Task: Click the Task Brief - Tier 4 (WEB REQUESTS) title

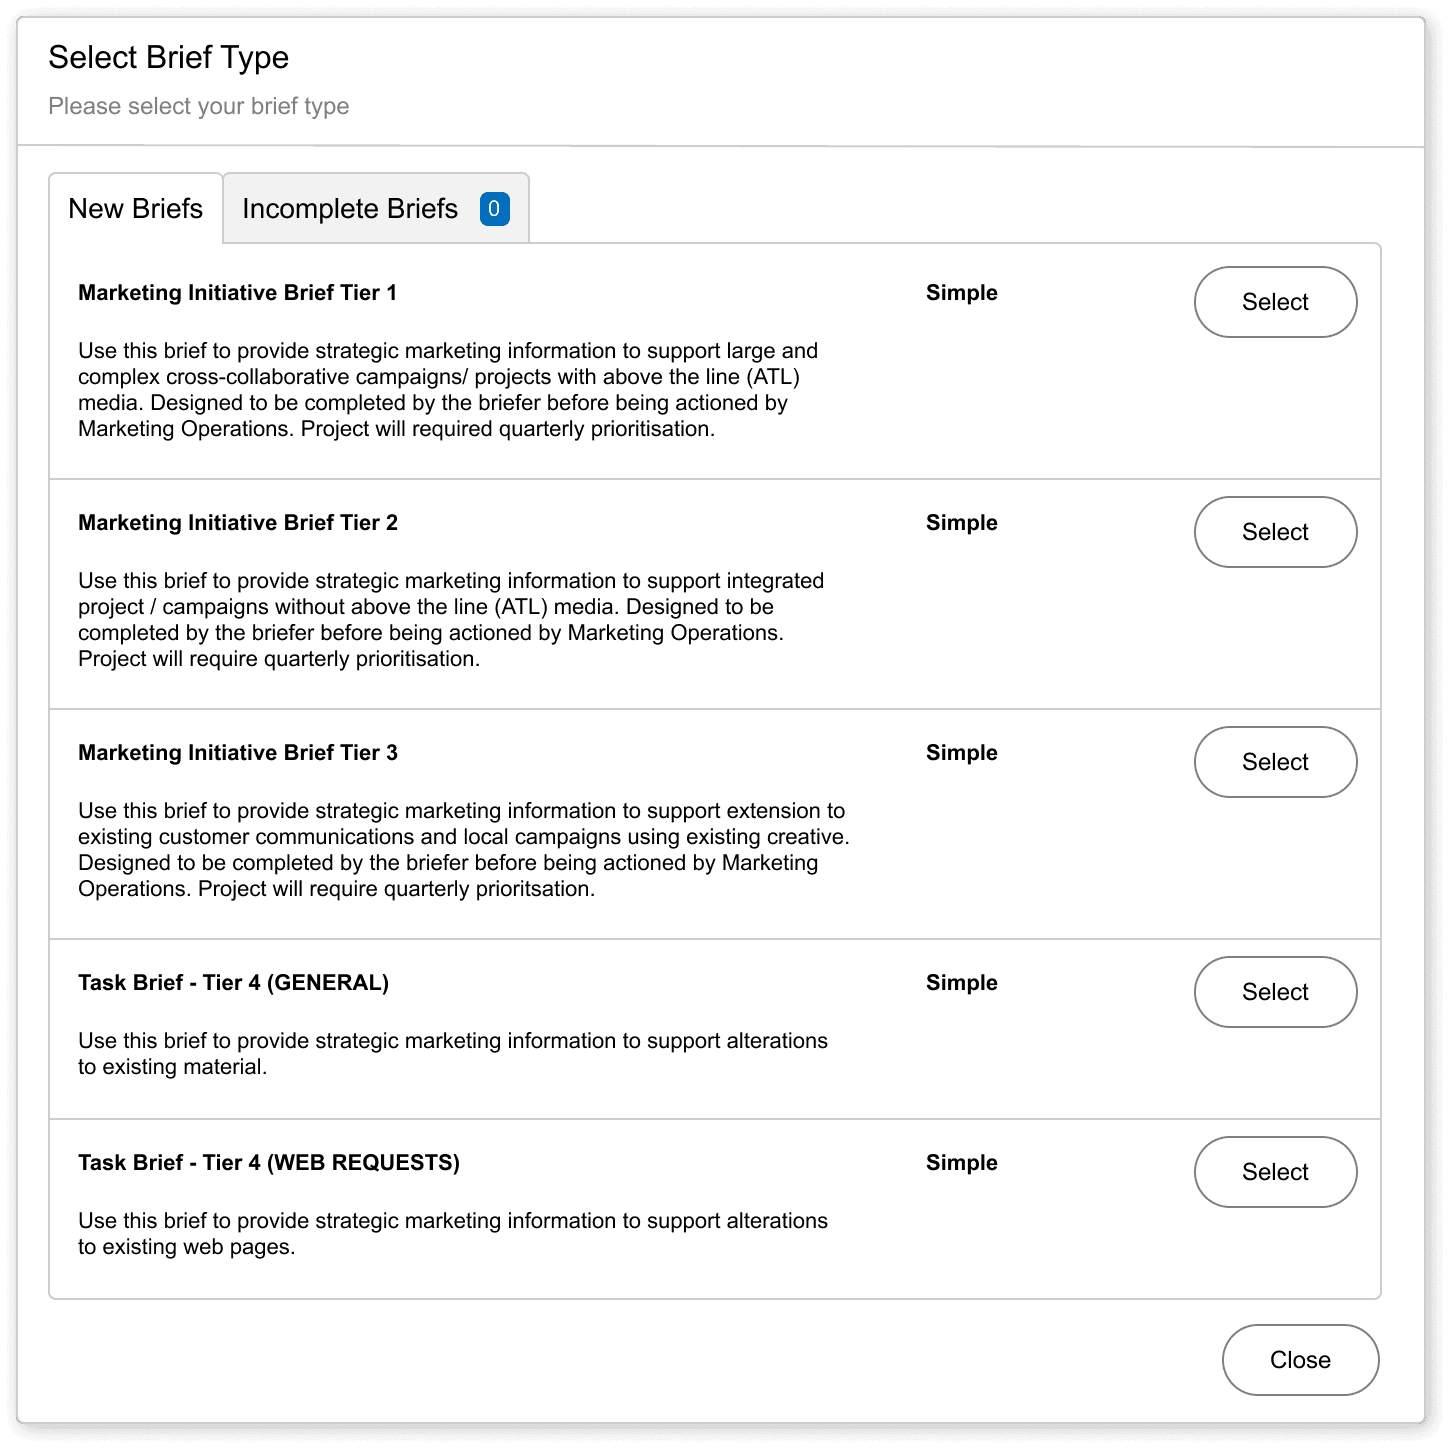Action: [270, 1162]
